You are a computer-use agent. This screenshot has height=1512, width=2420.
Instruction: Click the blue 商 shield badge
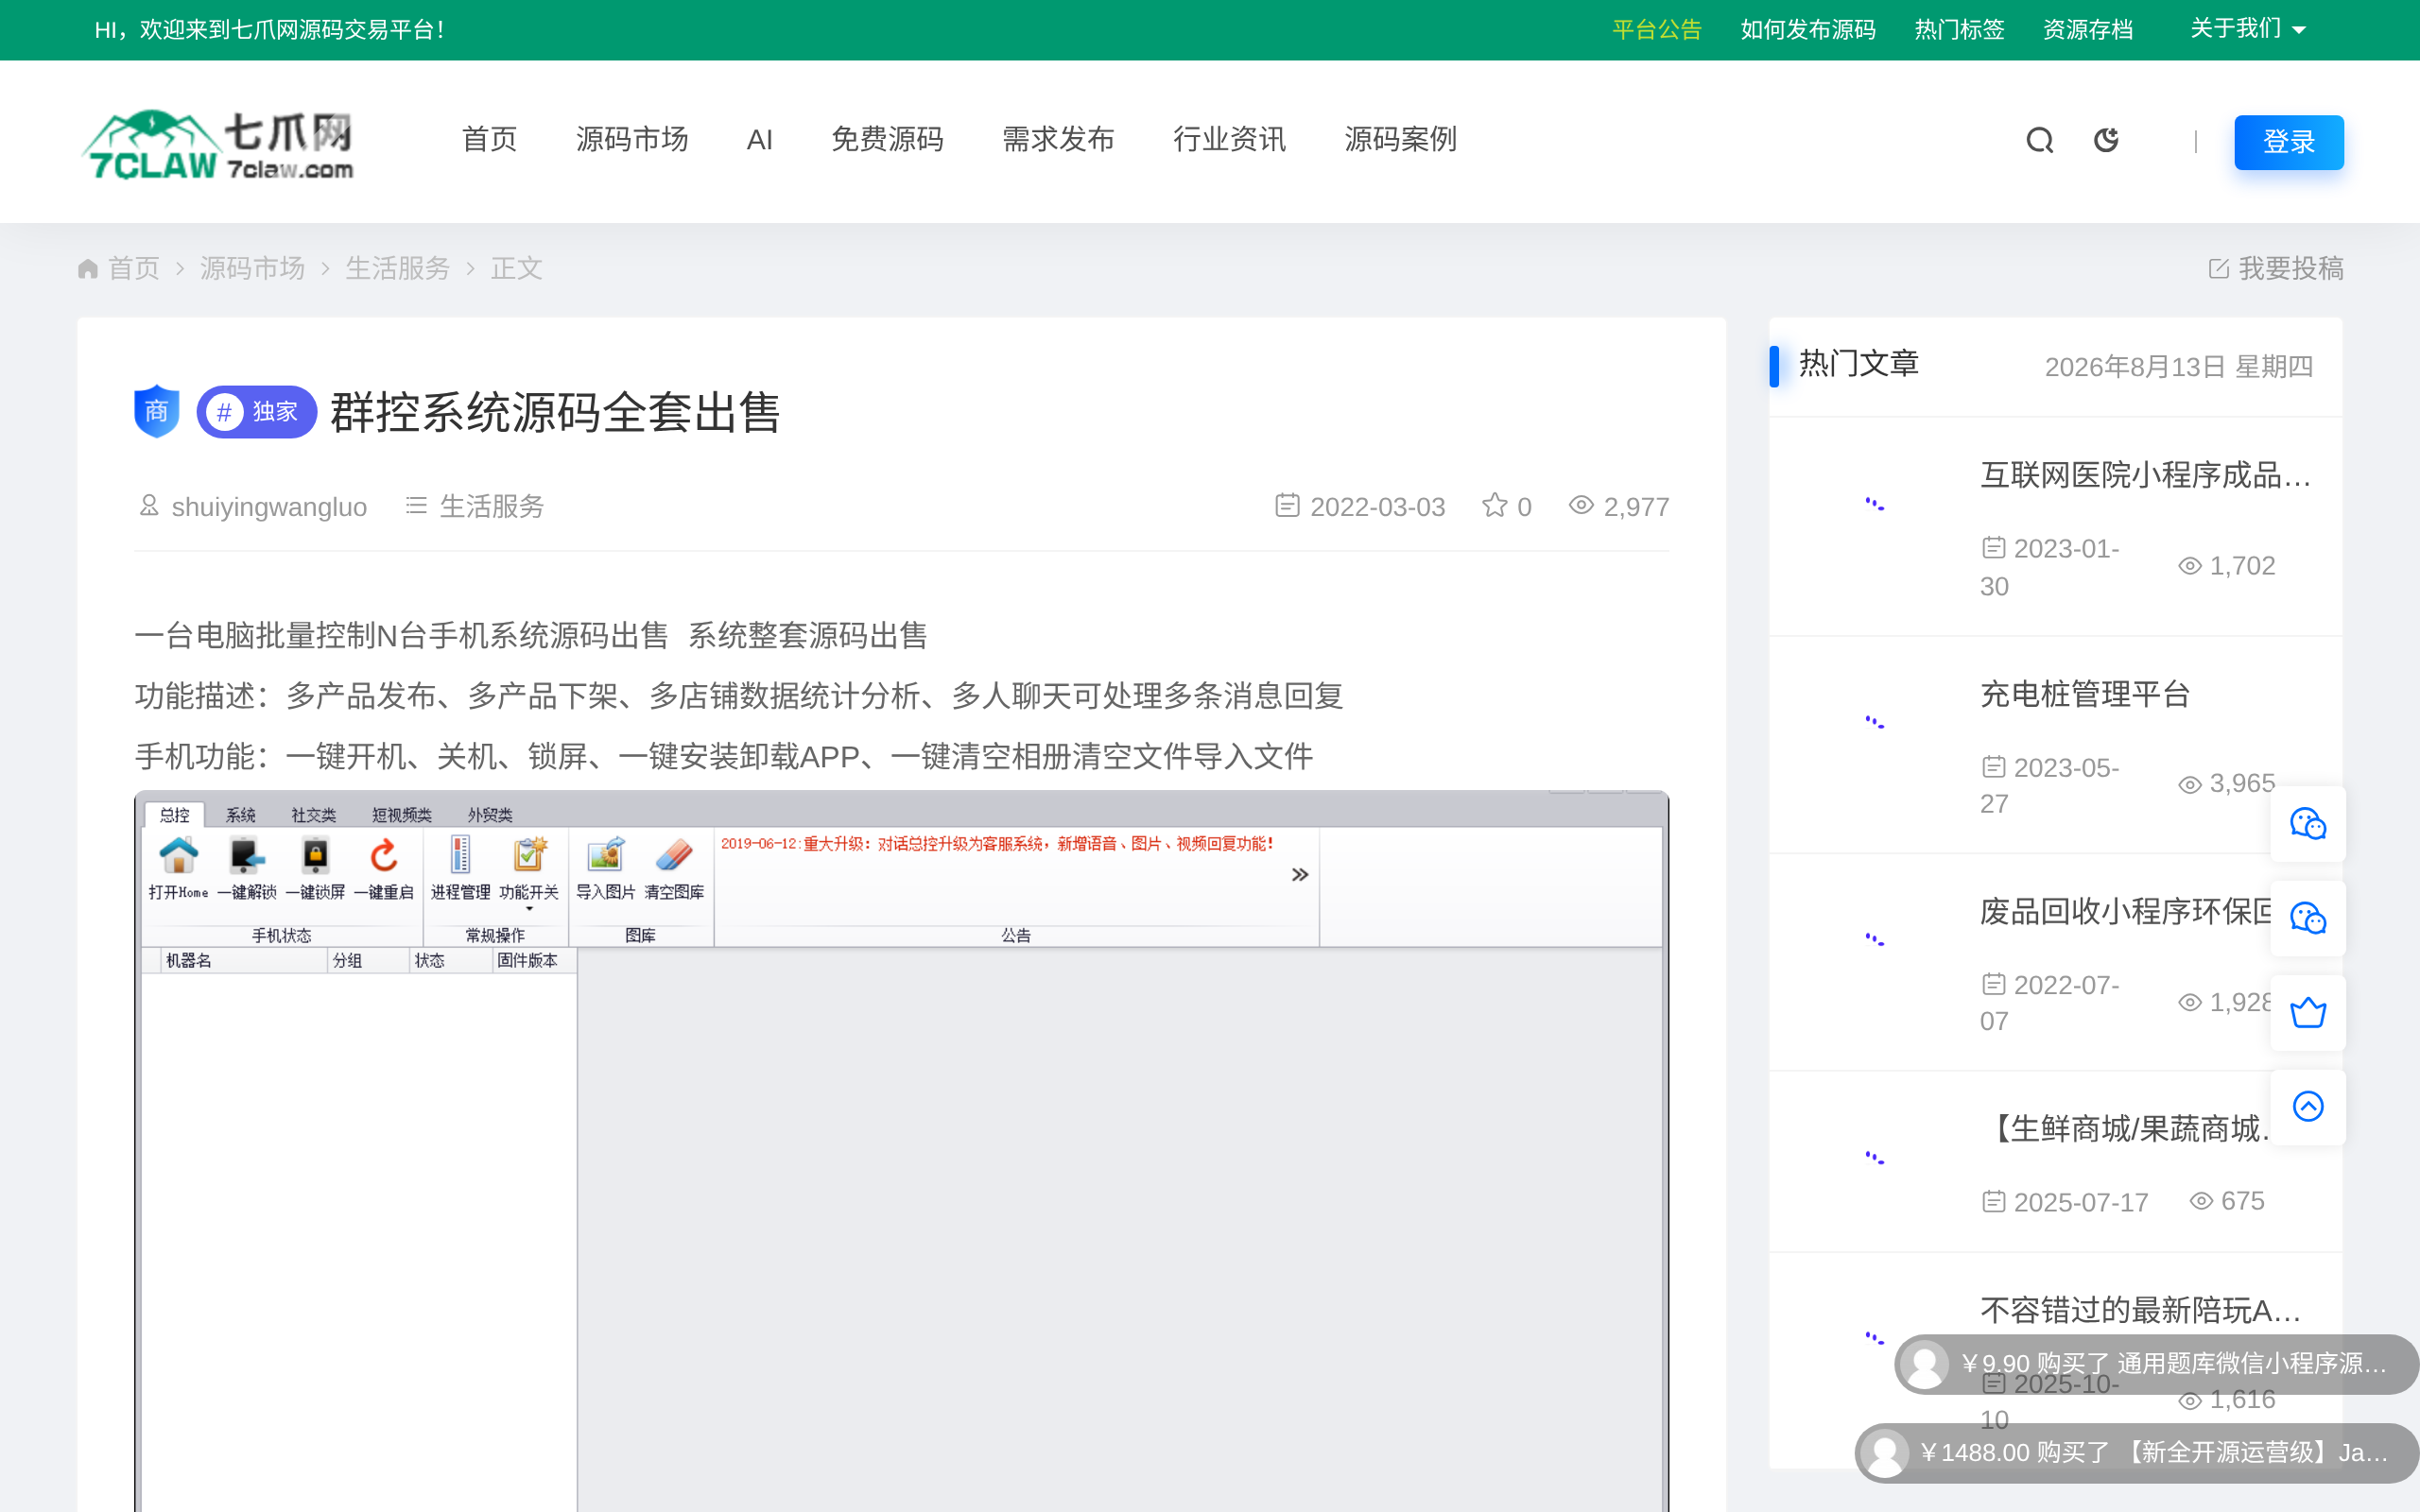pyautogui.click(x=156, y=411)
